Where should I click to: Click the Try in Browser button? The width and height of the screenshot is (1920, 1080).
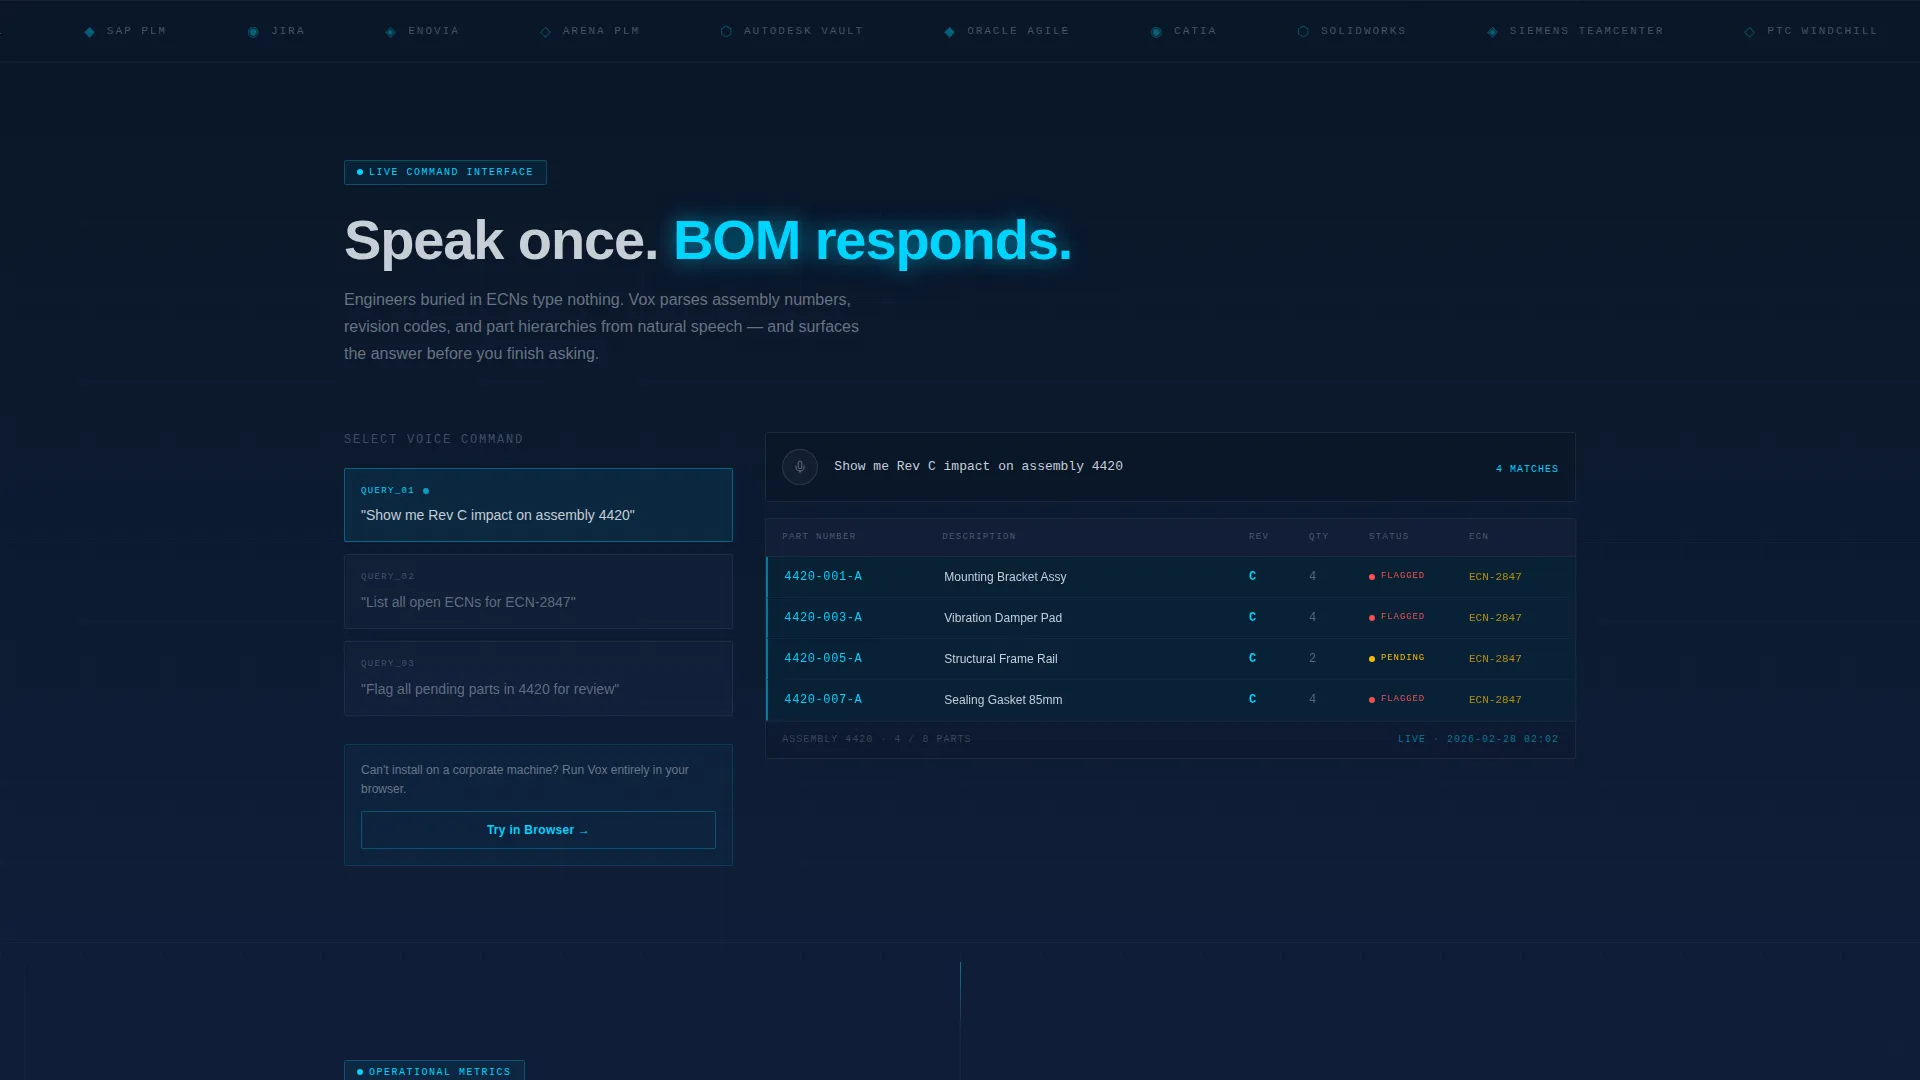click(x=538, y=830)
